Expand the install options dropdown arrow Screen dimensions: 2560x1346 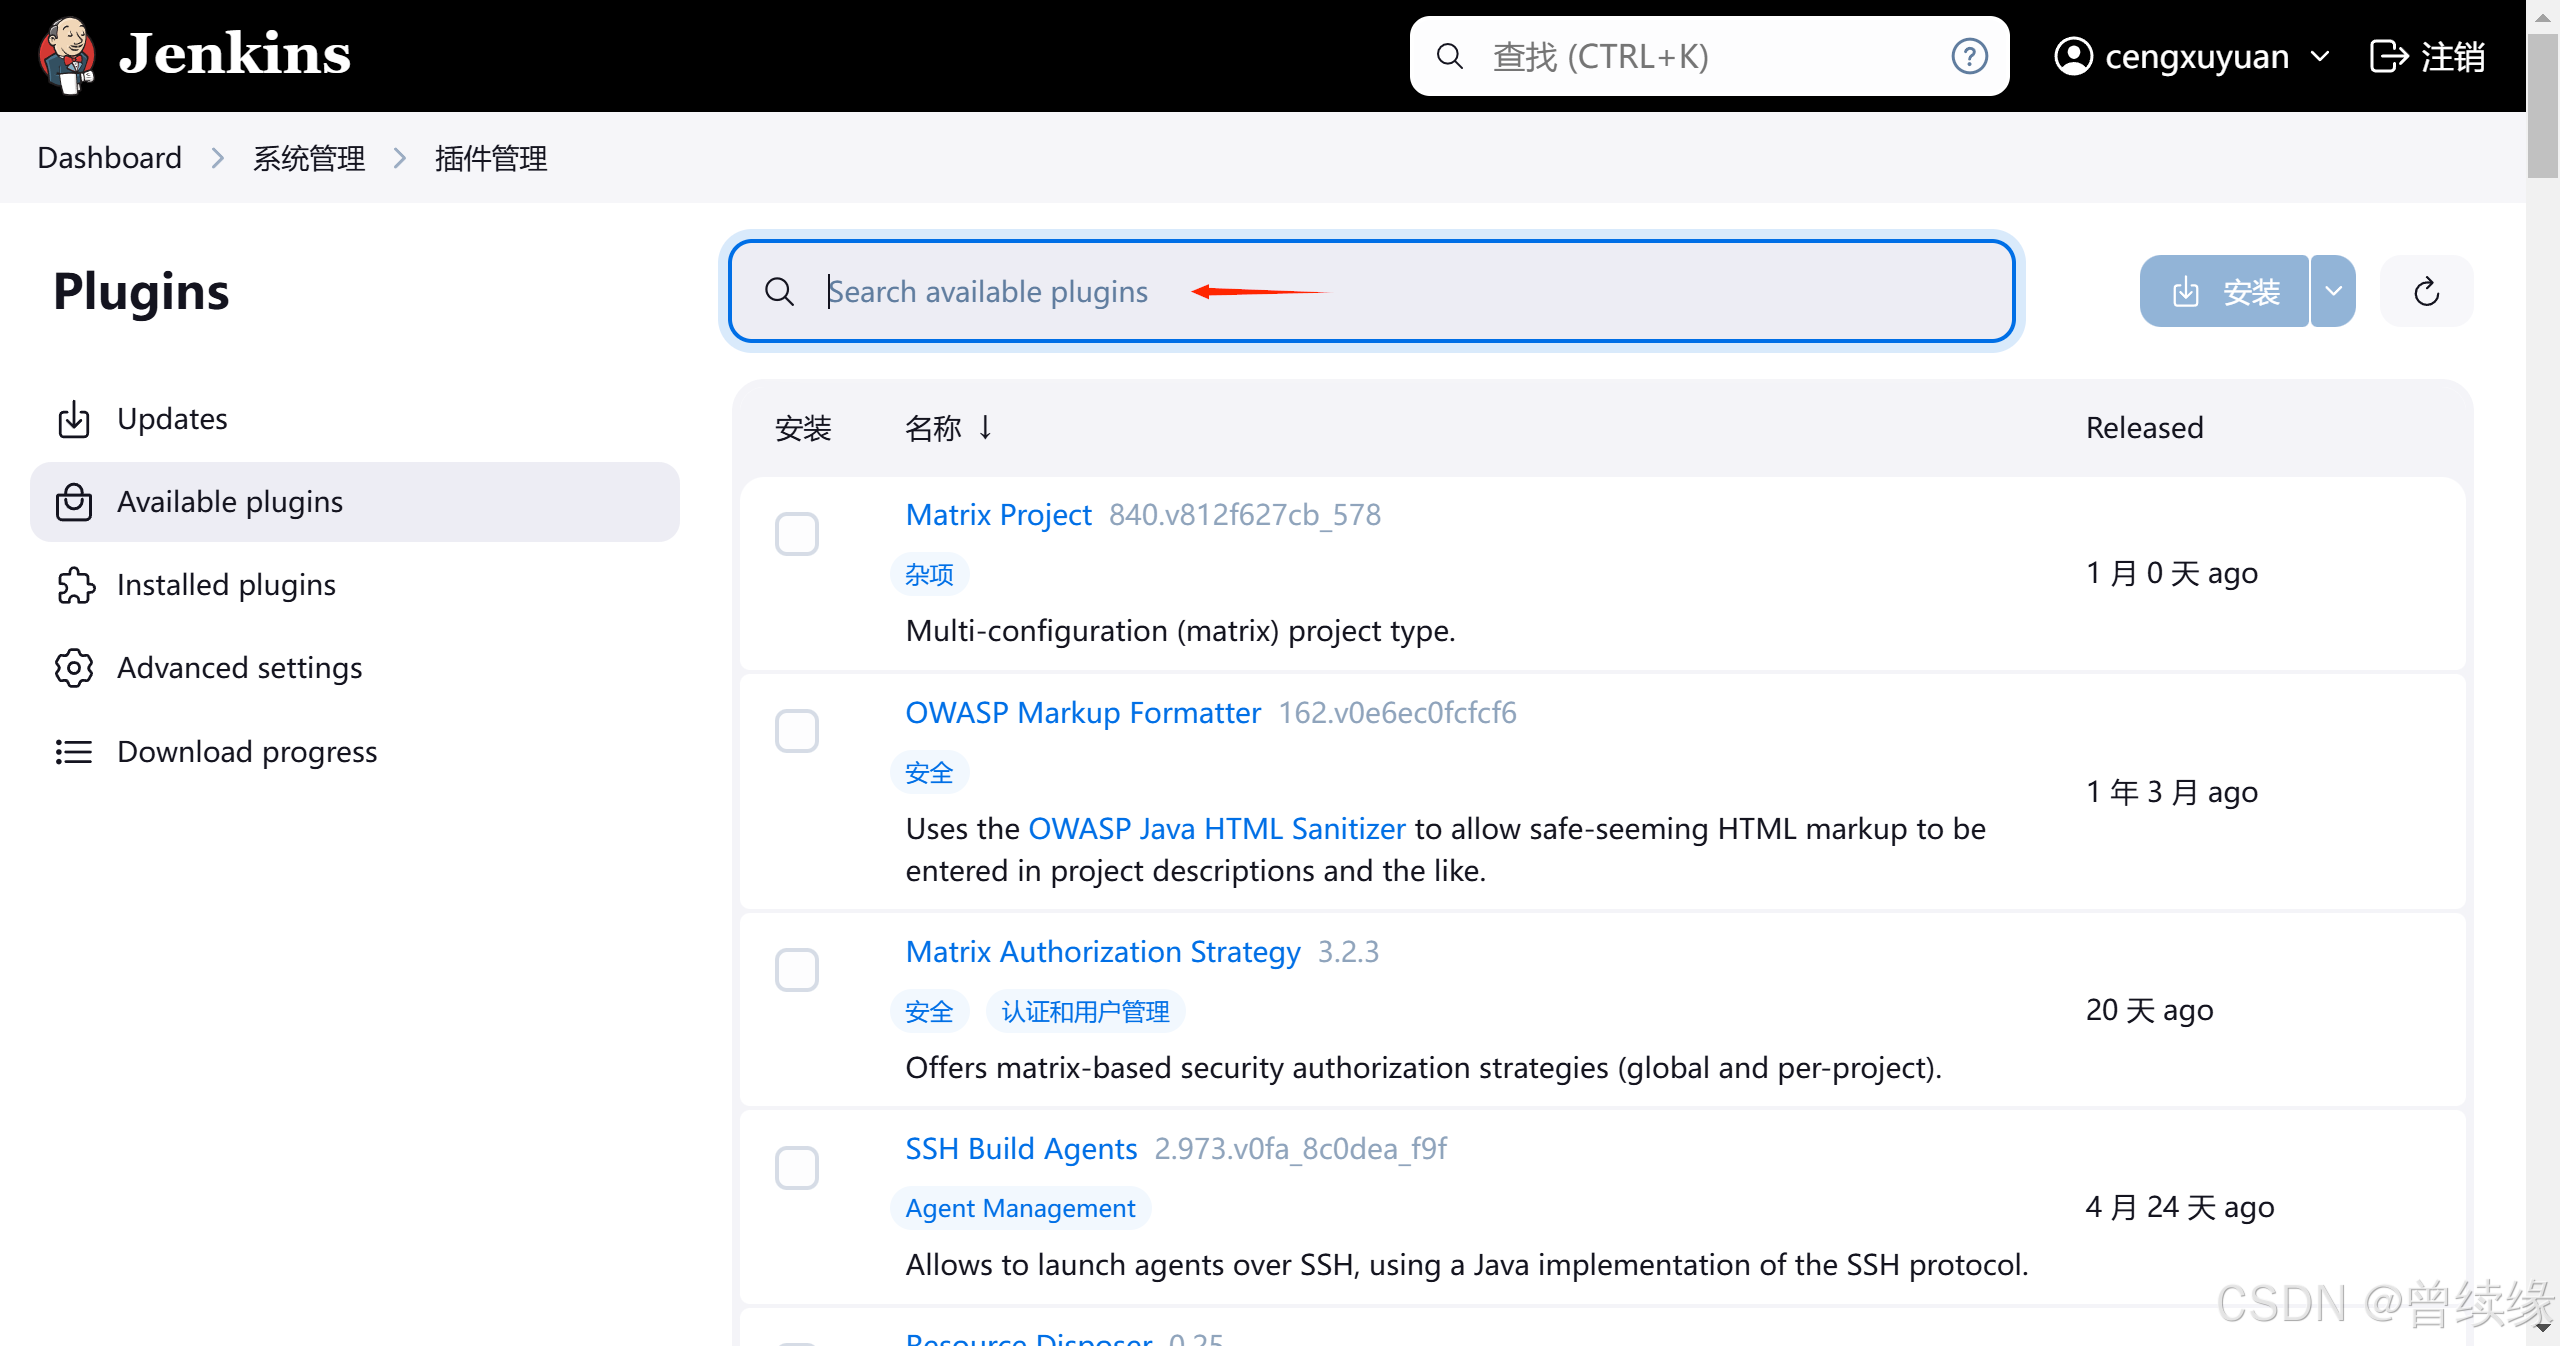tap(2333, 291)
